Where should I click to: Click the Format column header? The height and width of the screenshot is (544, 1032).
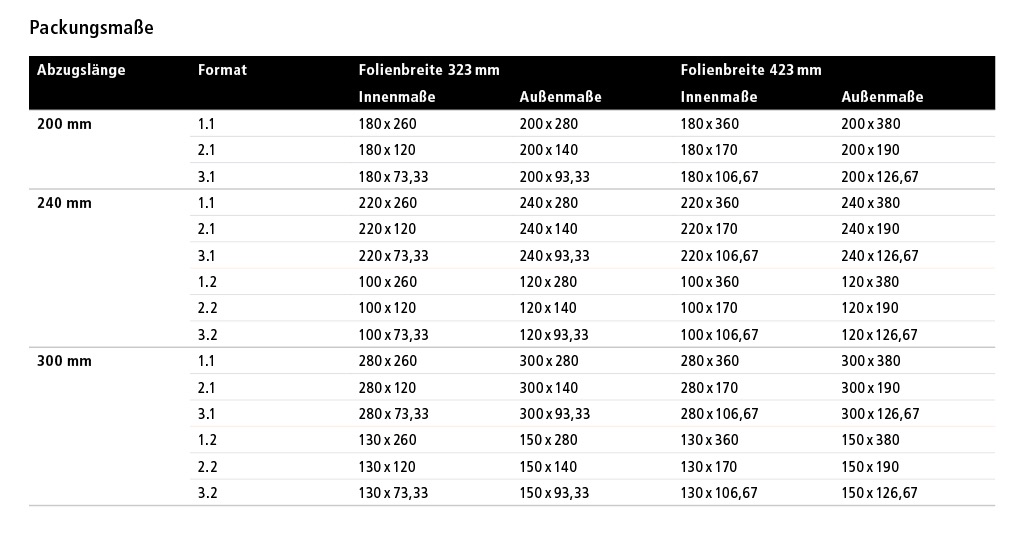[x=222, y=70]
